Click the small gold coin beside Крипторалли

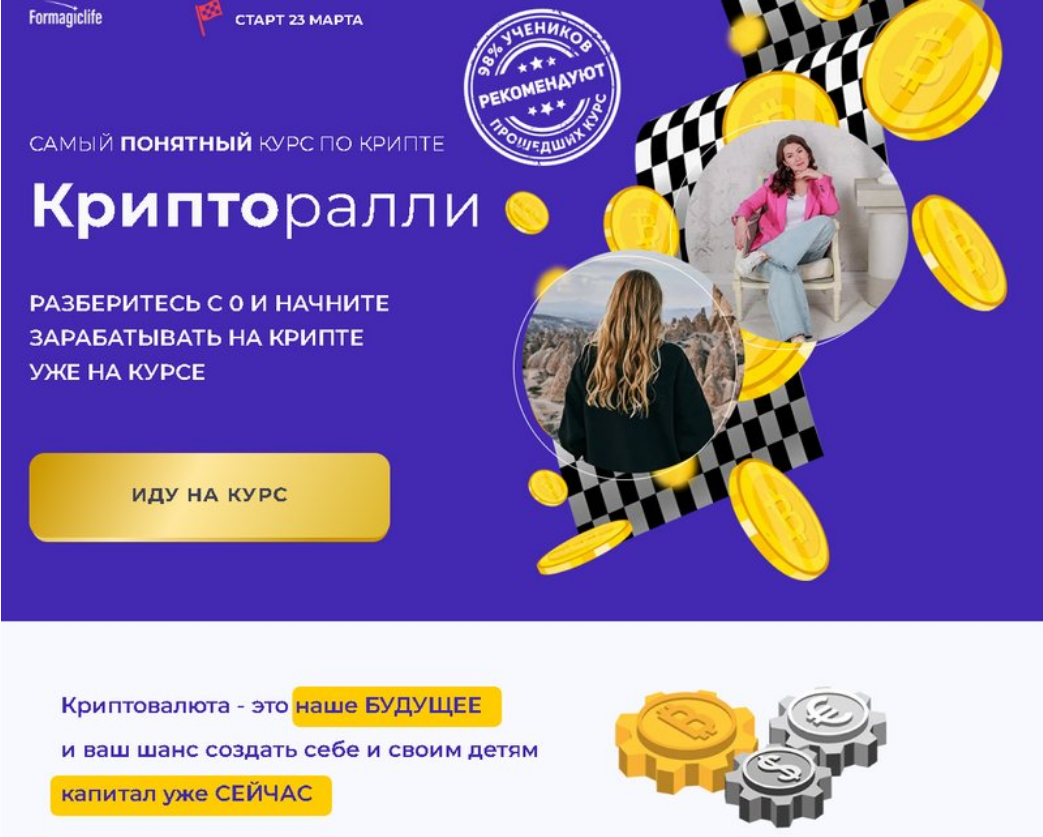coord(527,213)
